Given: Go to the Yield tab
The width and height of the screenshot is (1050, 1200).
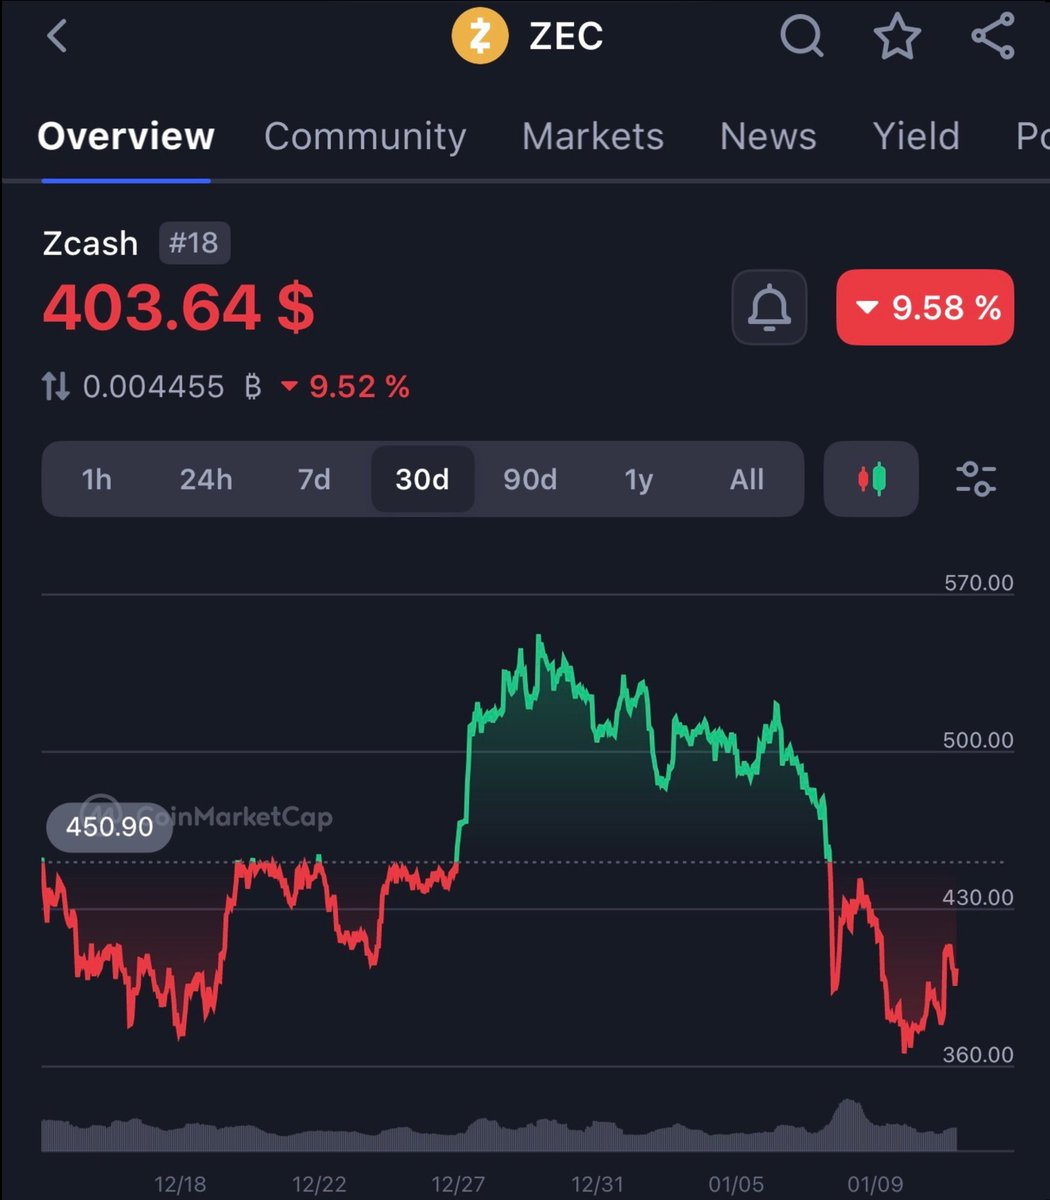Looking at the screenshot, I should pos(916,136).
